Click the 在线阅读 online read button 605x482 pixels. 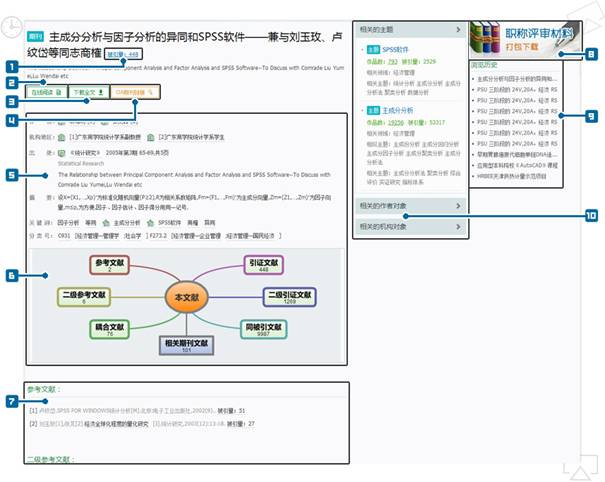tap(44, 91)
